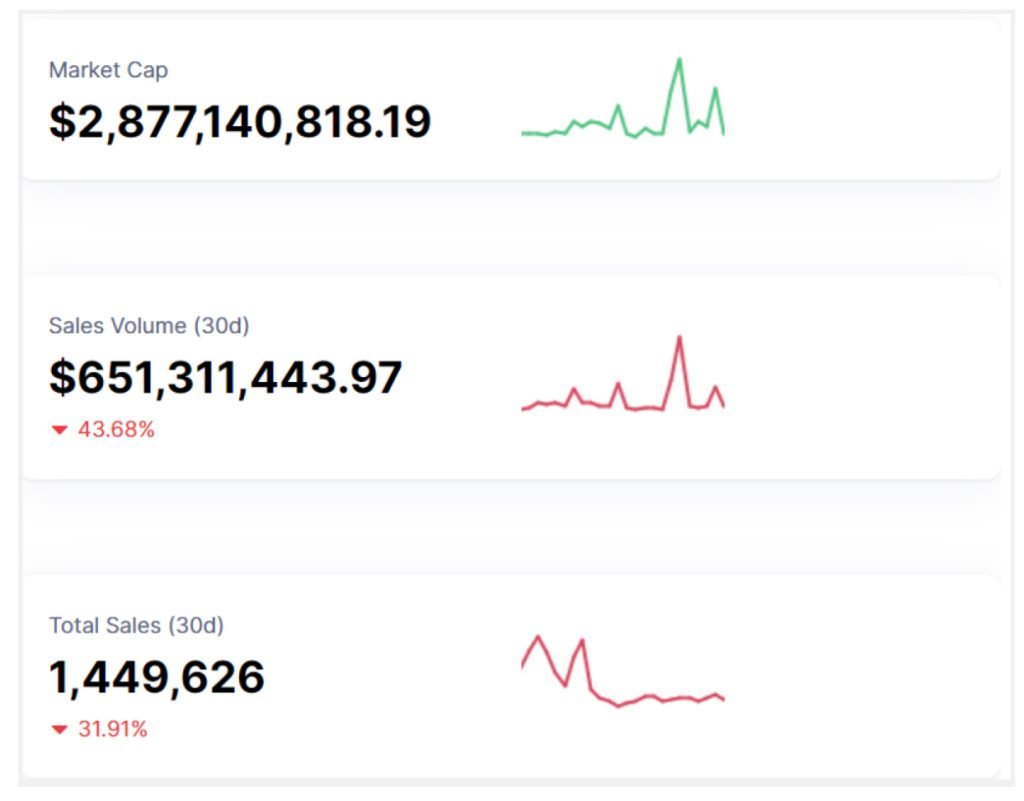Click the red down arrow beside 43.68%
This screenshot has height=801, width=1024.
tap(59, 430)
